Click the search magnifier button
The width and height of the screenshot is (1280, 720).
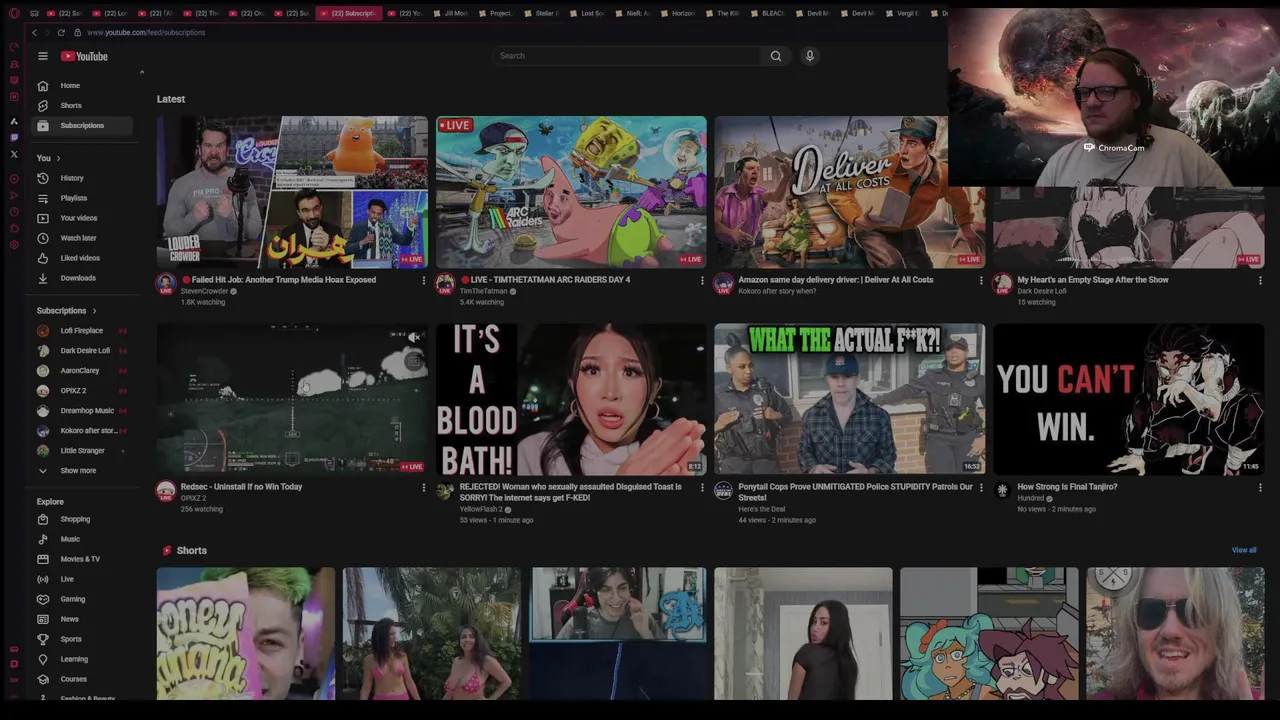point(775,56)
